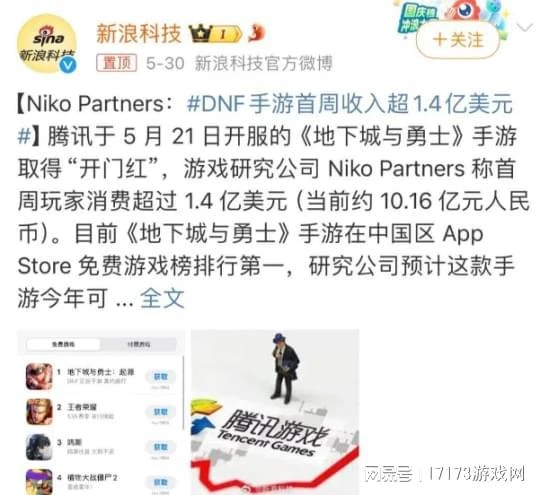Open the 新浪科技 account name
Screen dimensions: 540x495
tap(139, 33)
